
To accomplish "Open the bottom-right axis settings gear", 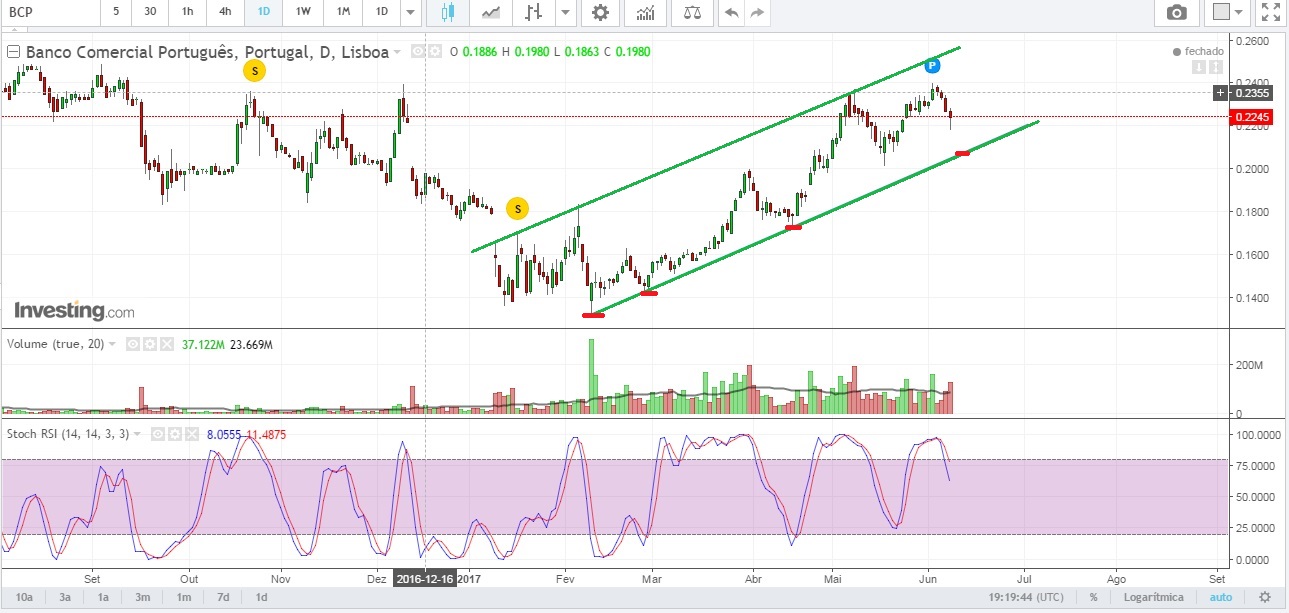I will point(1264,597).
